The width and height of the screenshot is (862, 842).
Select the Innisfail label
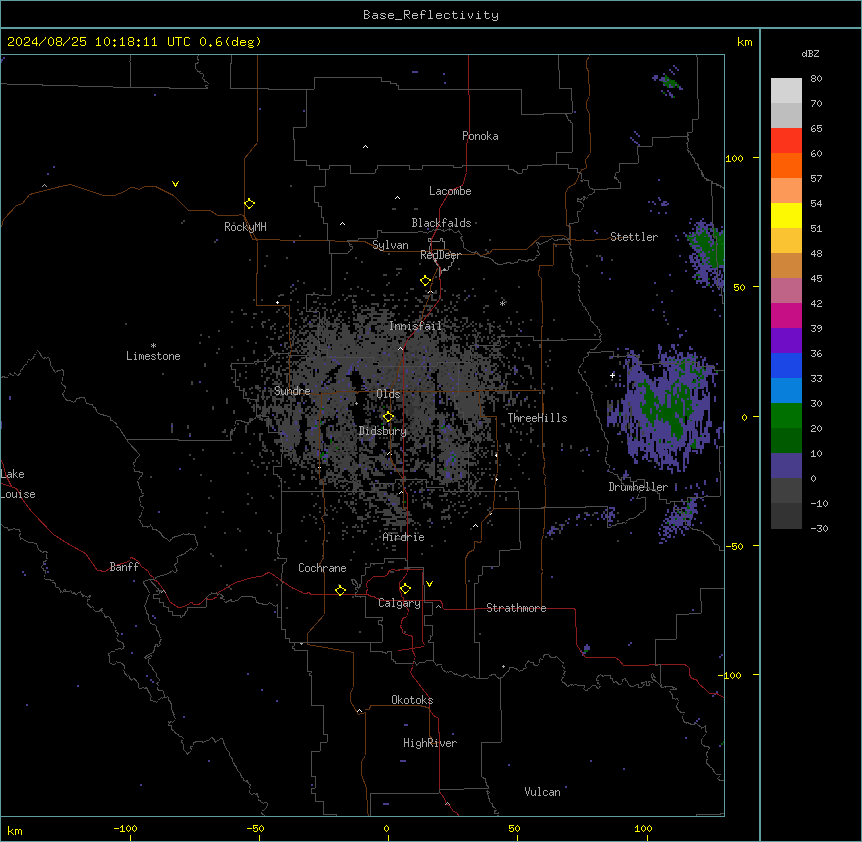pos(415,326)
